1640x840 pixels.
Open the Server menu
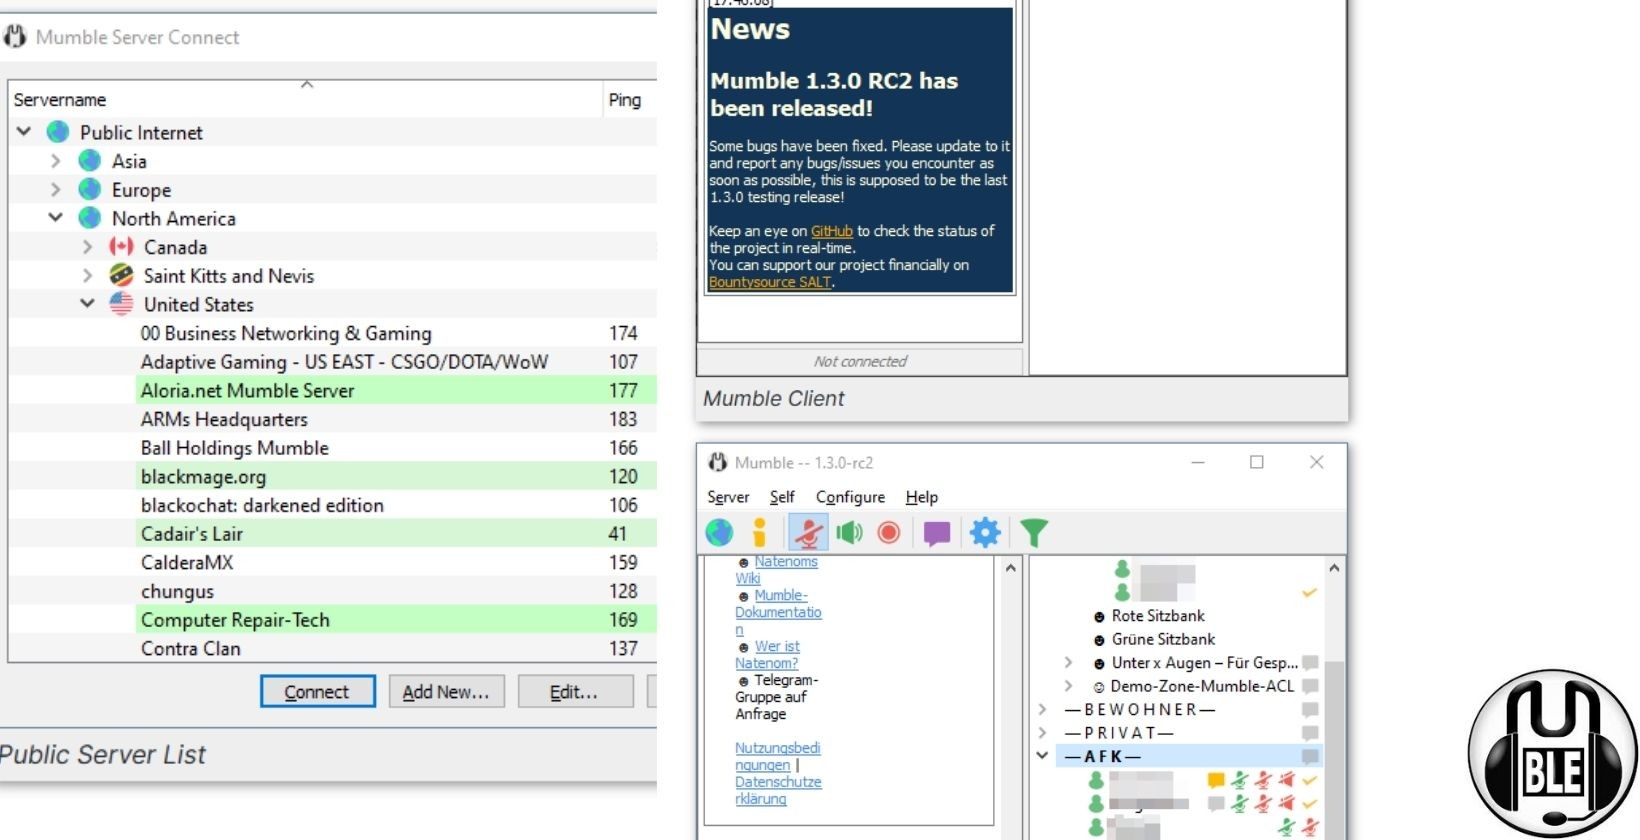[728, 497]
